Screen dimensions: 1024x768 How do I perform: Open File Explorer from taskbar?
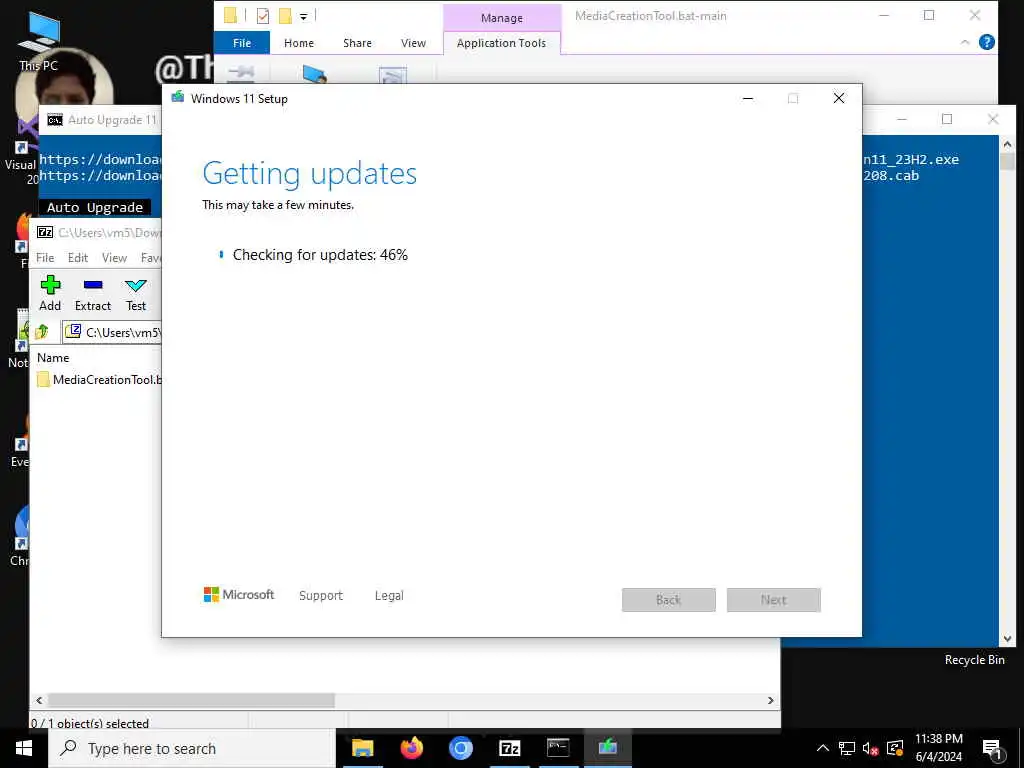pos(362,747)
